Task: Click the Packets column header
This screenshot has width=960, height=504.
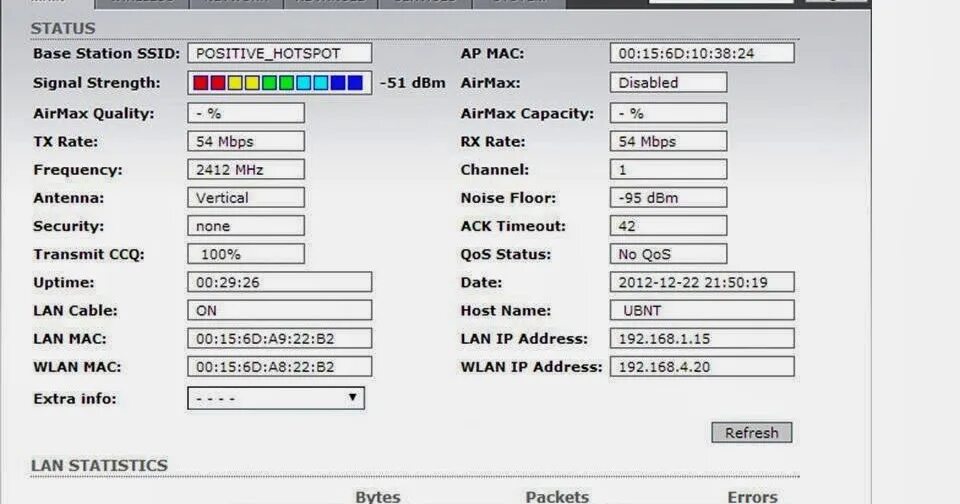Action: (x=557, y=497)
